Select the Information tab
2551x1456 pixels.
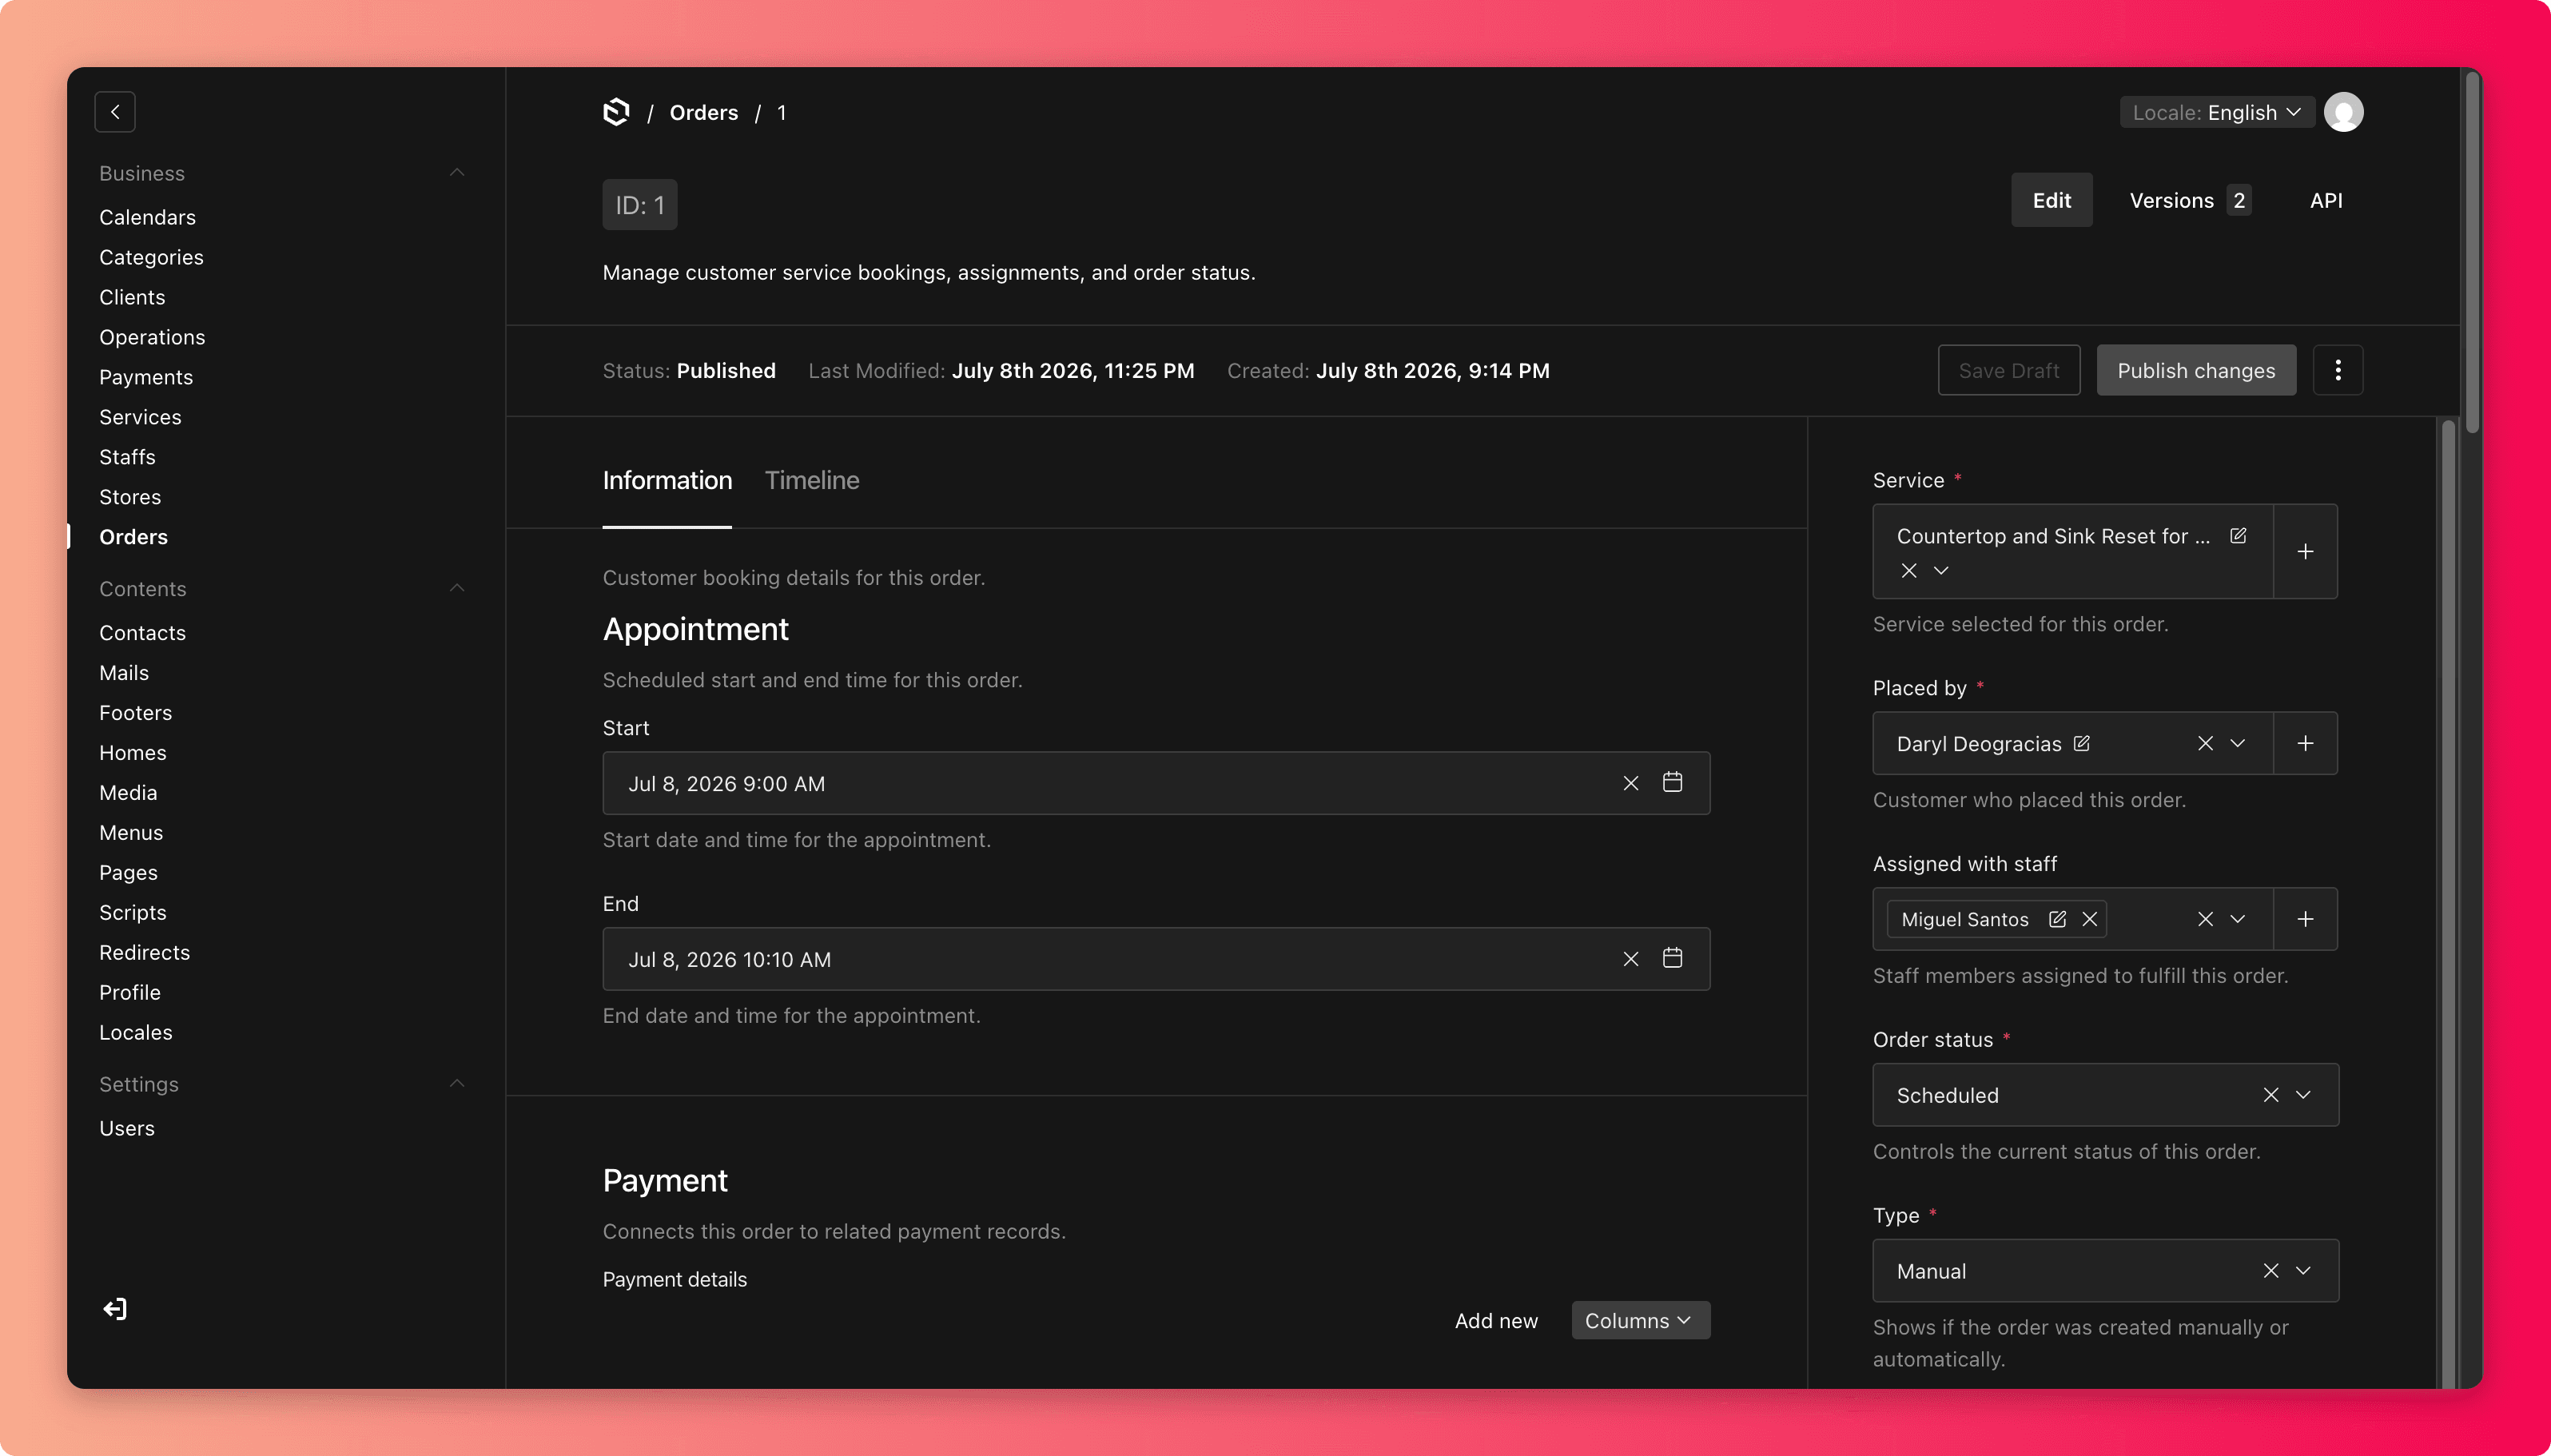tap(667, 480)
